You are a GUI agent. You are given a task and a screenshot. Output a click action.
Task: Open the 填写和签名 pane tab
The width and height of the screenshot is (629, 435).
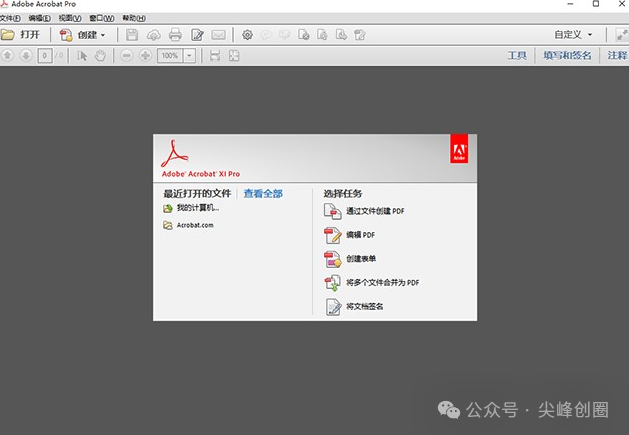[x=567, y=55]
